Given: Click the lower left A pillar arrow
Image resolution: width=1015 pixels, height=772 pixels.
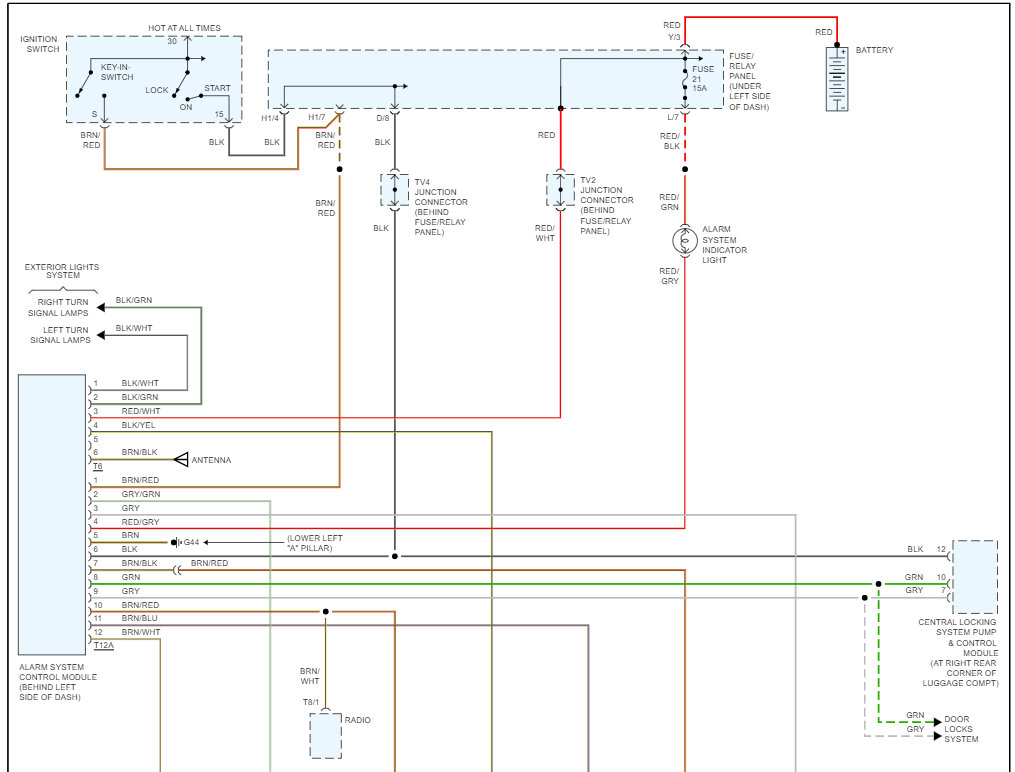Looking at the screenshot, I should [x=243, y=542].
